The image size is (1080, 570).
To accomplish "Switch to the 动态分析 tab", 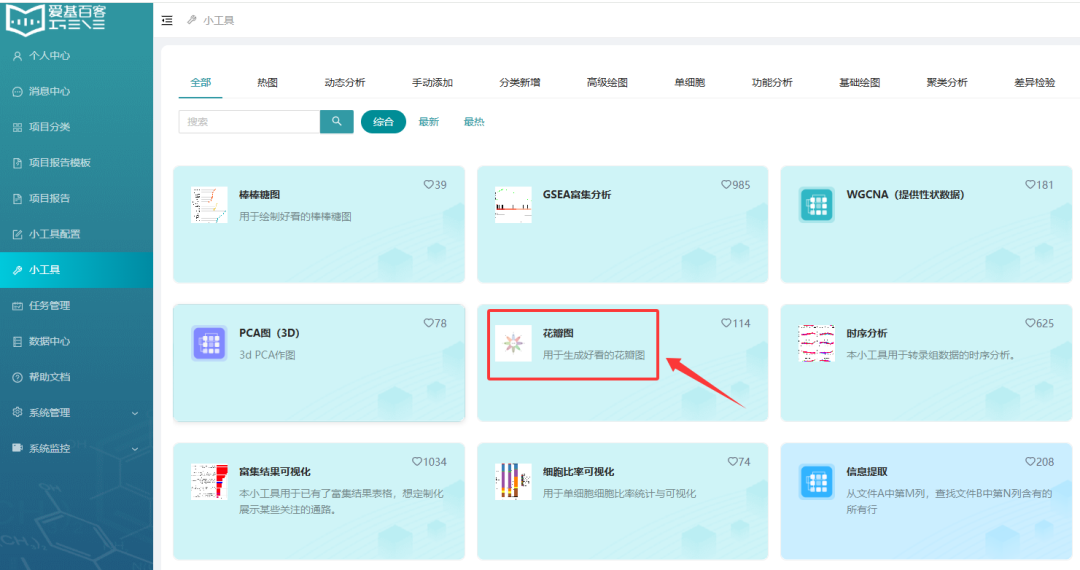I will tap(344, 83).
